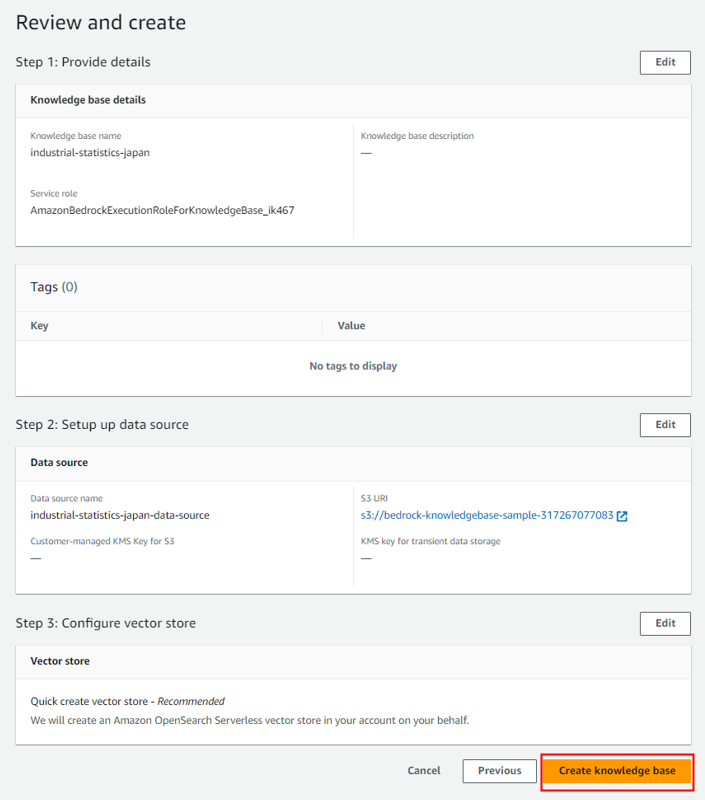Viewport: 705px width, 800px height.
Task: Click the Quick create vector store text
Action: click(89, 702)
